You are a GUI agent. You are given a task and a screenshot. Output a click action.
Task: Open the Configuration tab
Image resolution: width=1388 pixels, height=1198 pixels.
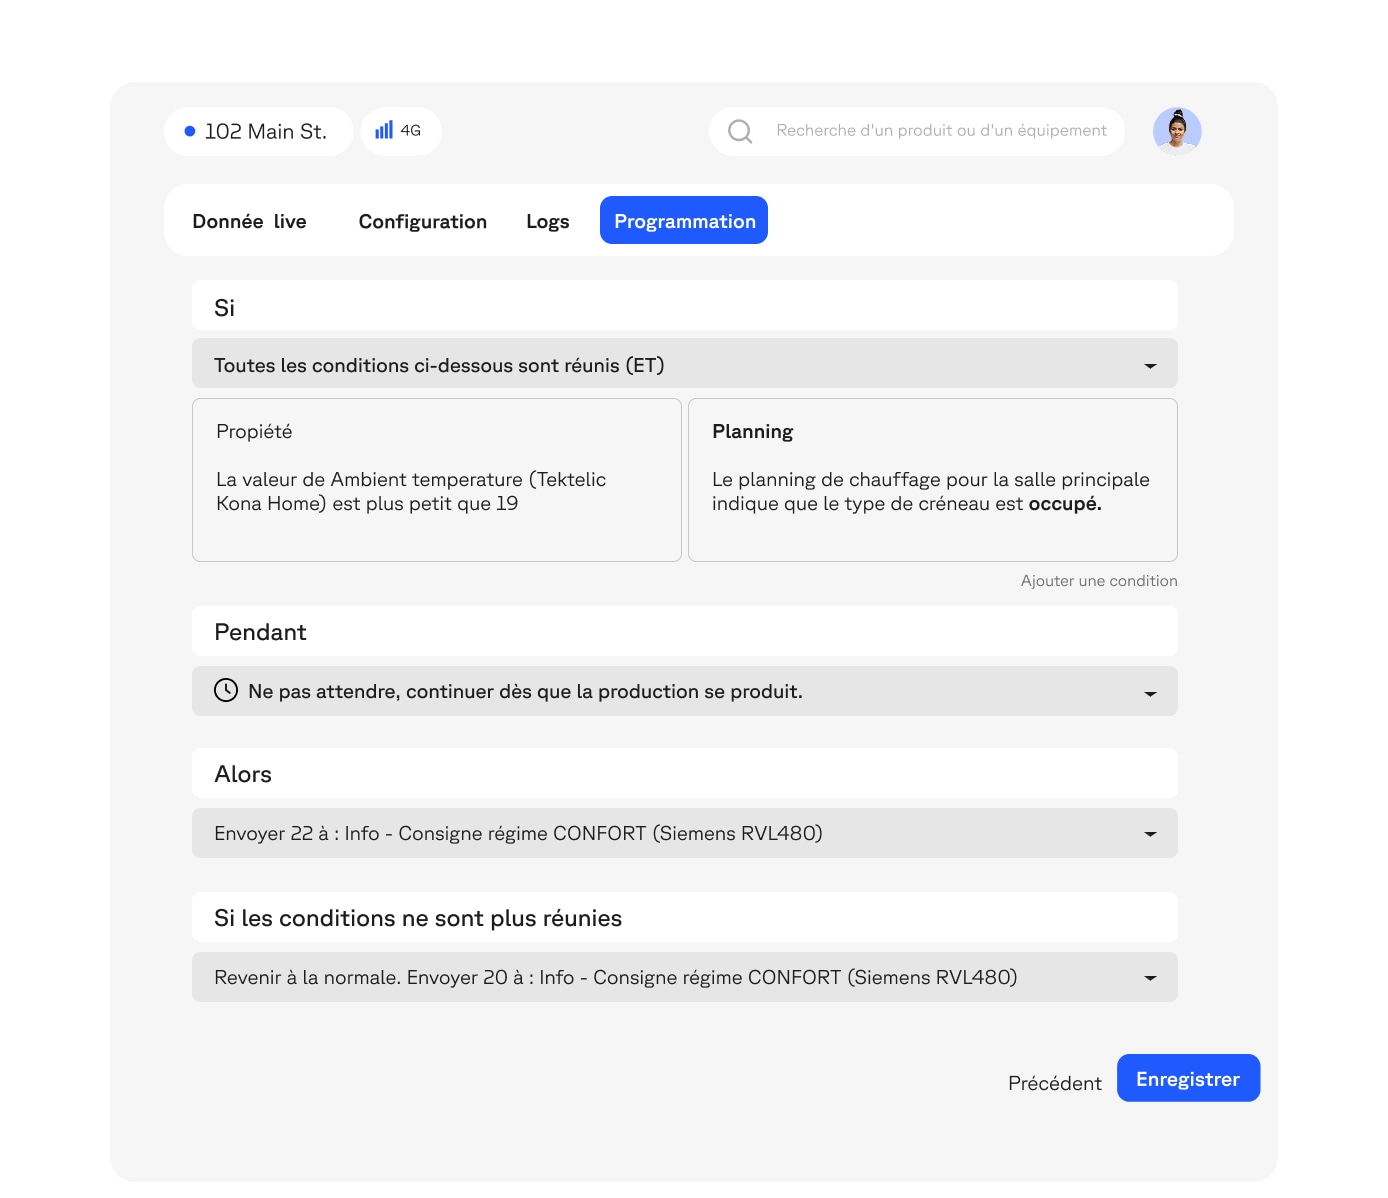pyautogui.click(x=422, y=221)
